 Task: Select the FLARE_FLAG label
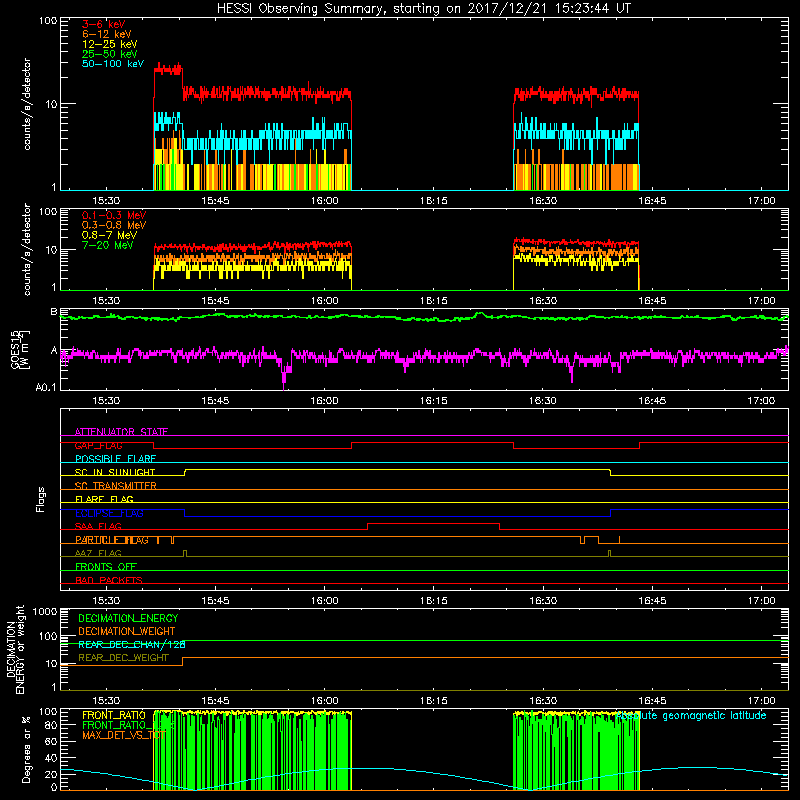[x=104, y=499]
